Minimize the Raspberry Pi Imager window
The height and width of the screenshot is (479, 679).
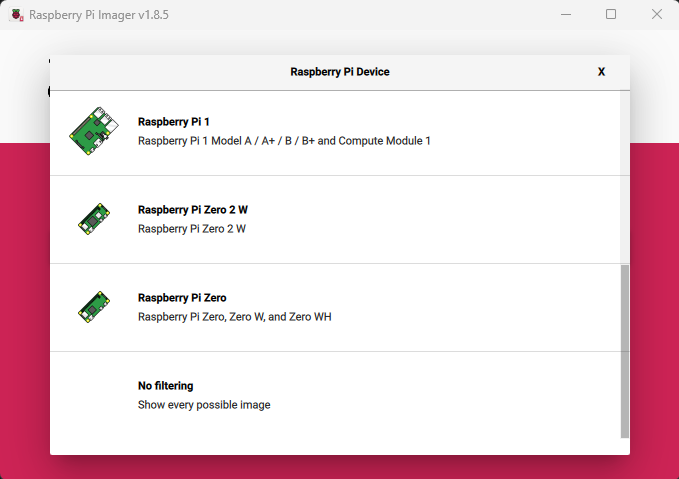pos(566,15)
